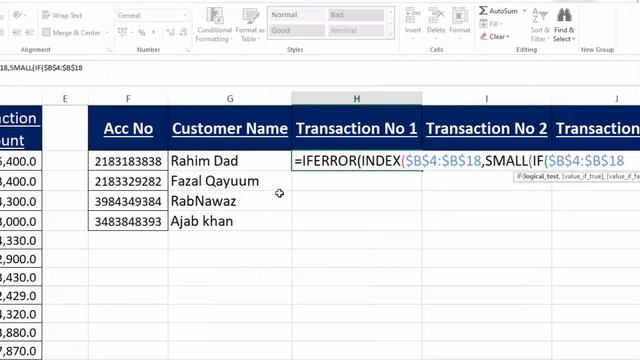Click Transaction No 1 header cell
This screenshot has width=640, height=360.
(x=357, y=128)
